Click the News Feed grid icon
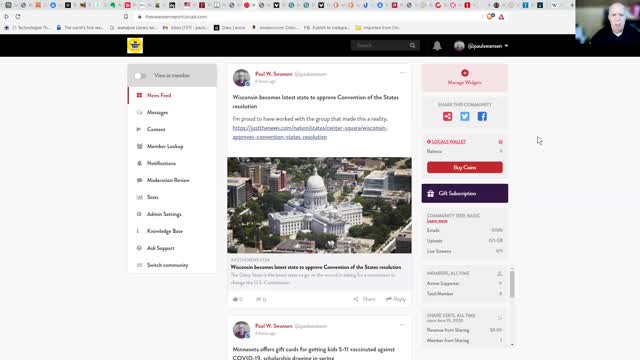The width and height of the screenshot is (640, 360). pyautogui.click(x=139, y=95)
